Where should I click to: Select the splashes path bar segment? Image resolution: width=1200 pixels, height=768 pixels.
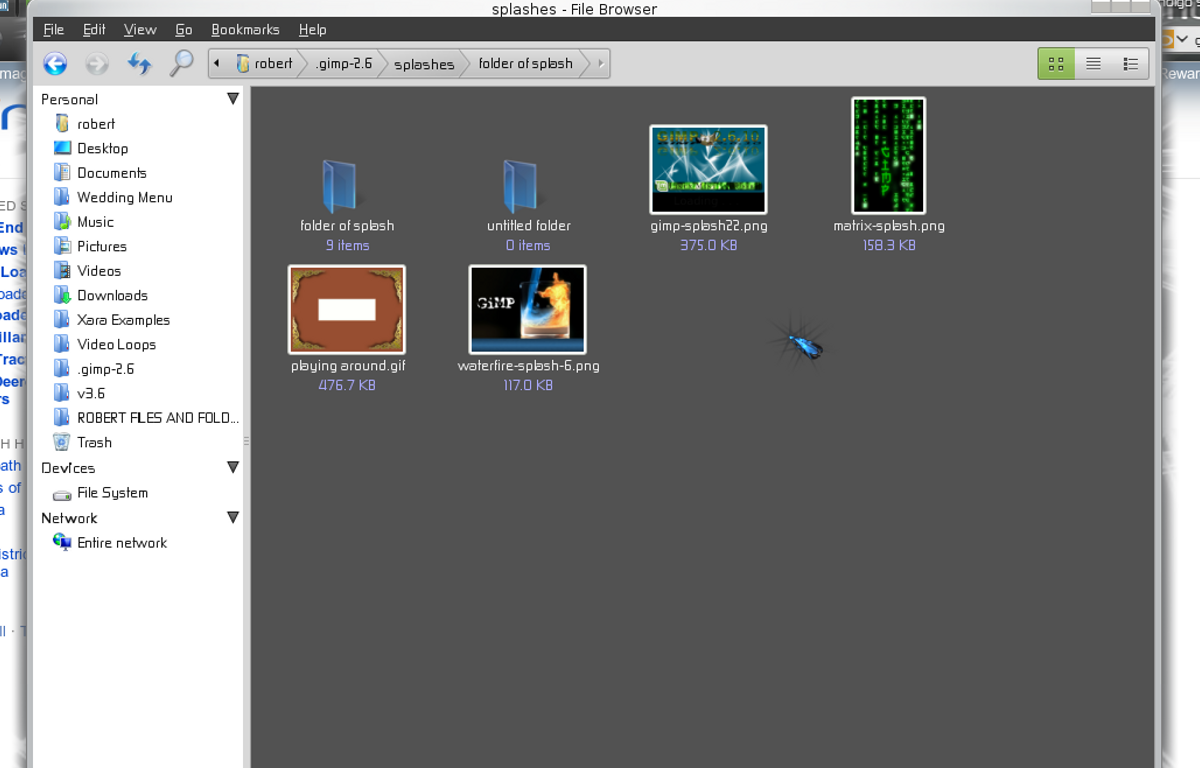coord(424,64)
